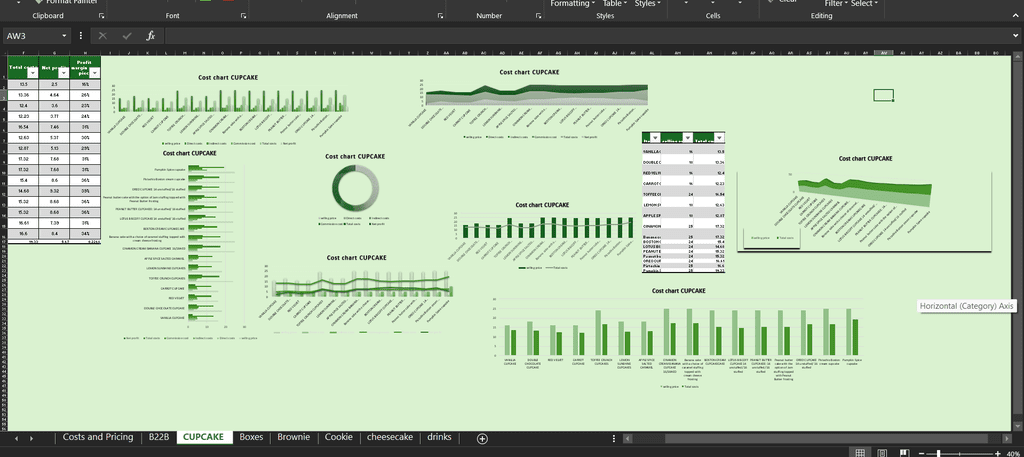Viewport: 1024px width, 457px height.
Task: Open the Find & Select dropdown
Action: tap(865, 3)
